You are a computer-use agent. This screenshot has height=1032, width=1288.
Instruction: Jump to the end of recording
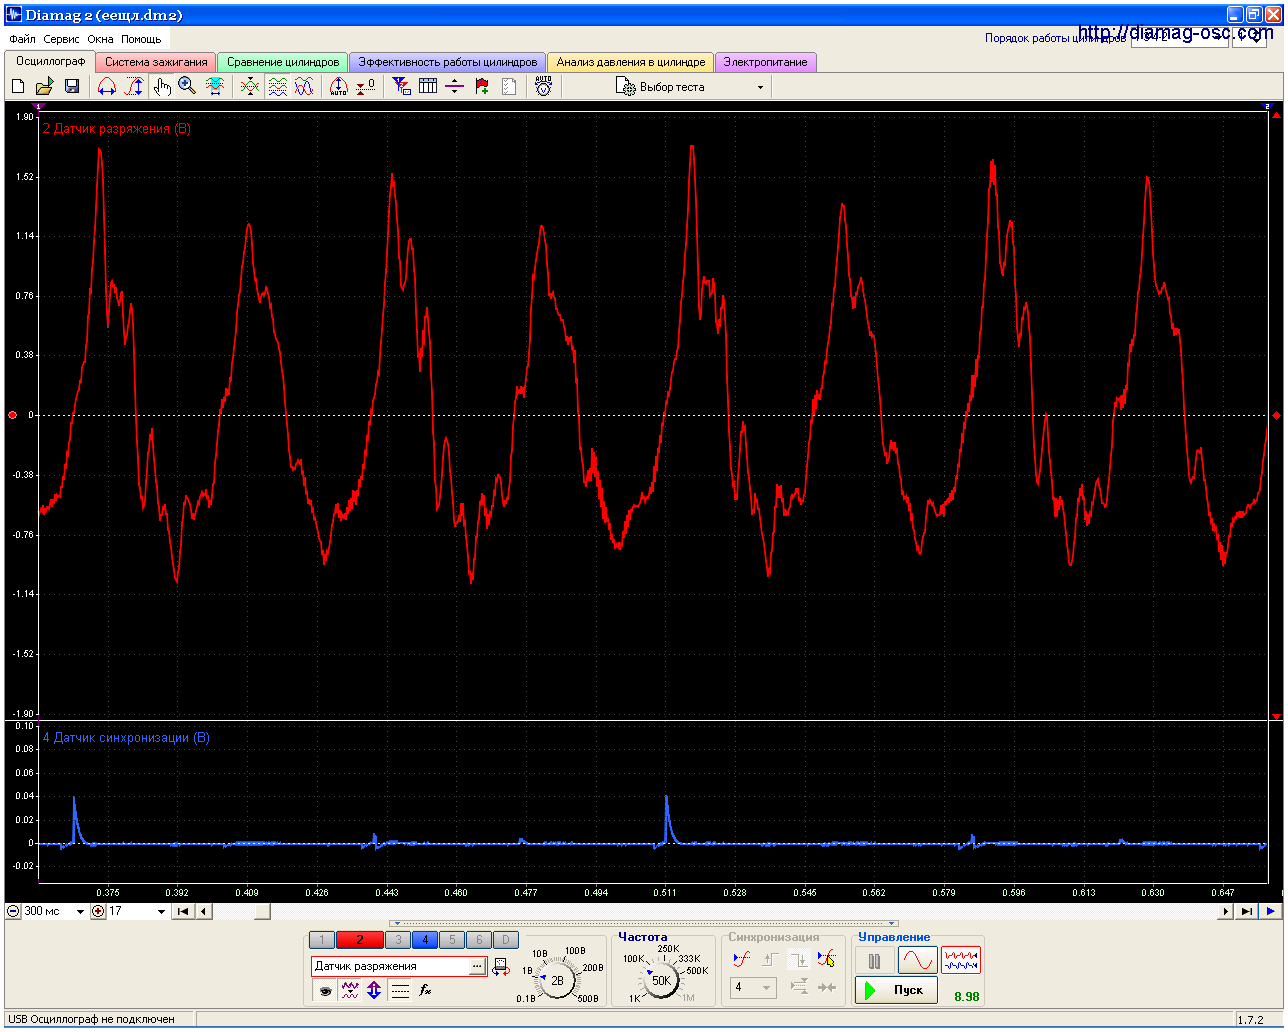click(x=1246, y=911)
